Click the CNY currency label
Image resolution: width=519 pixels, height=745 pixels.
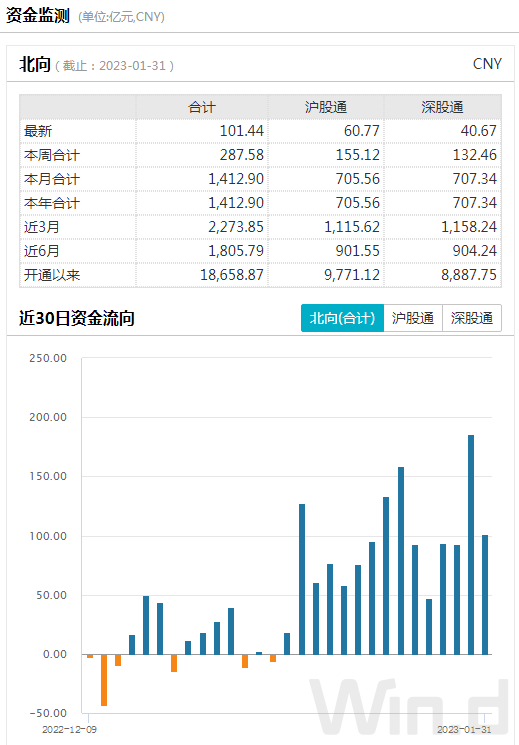pos(487,64)
